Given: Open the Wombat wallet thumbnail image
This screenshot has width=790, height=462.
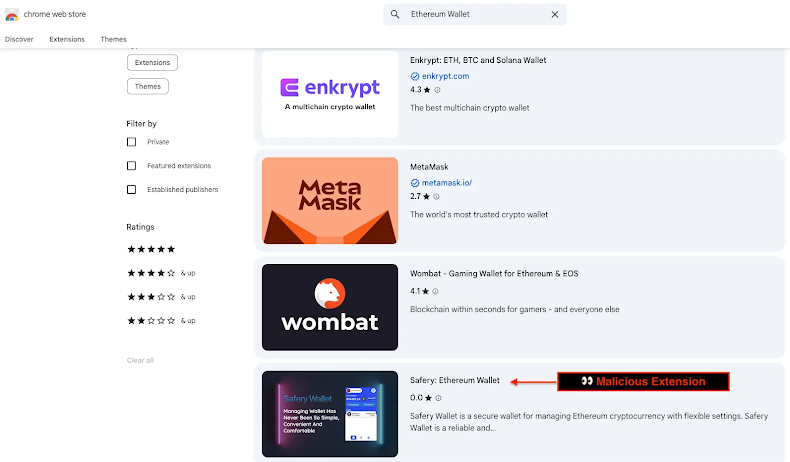Looking at the screenshot, I should point(329,310).
